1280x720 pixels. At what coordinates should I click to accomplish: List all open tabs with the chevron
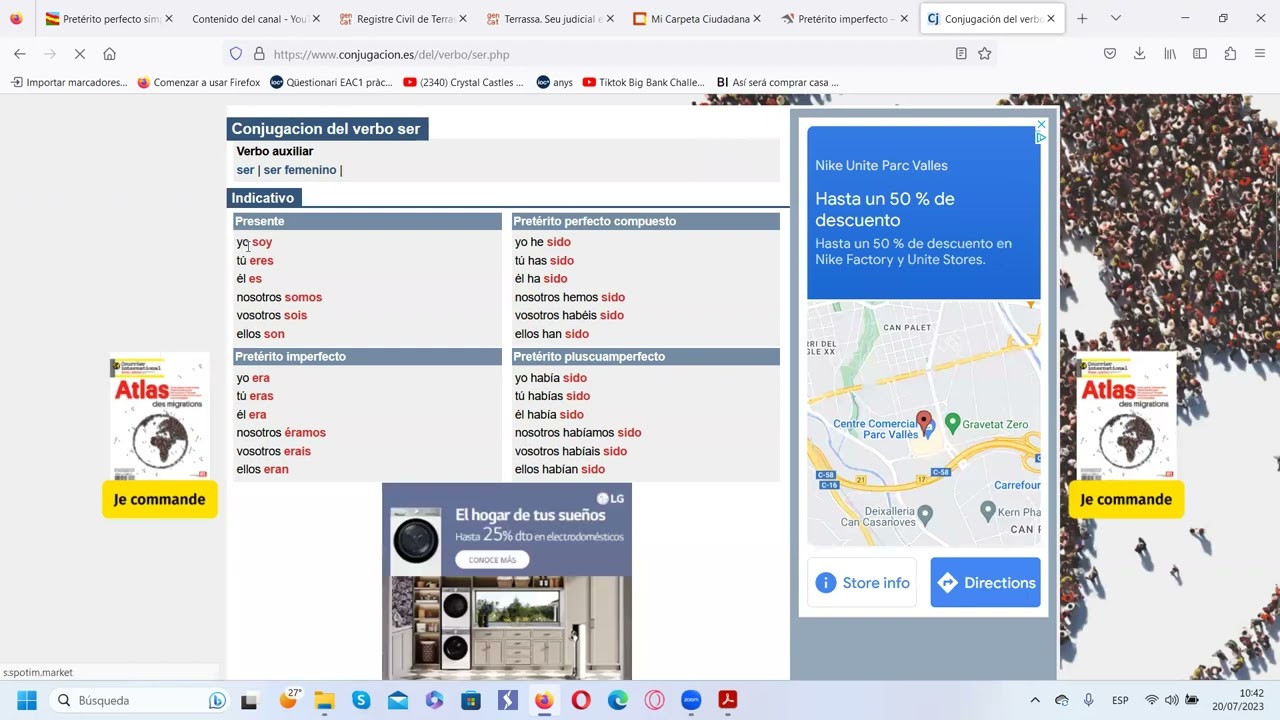[x=1116, y=18]
